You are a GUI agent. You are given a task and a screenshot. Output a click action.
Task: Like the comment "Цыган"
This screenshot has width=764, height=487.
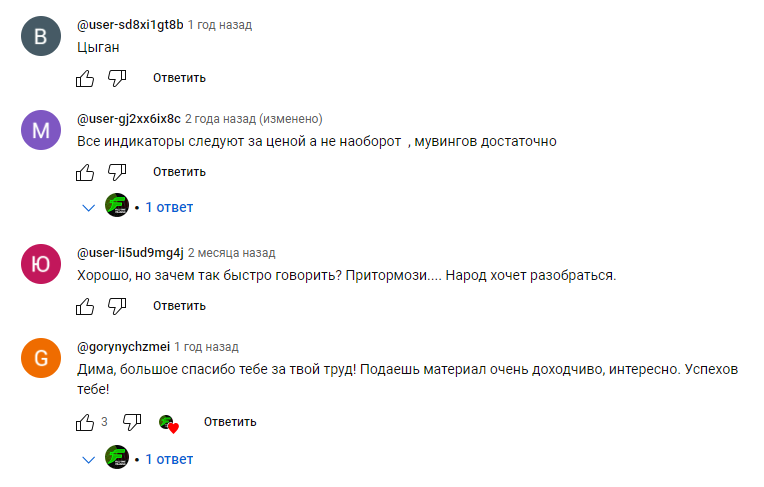[85, 78]
